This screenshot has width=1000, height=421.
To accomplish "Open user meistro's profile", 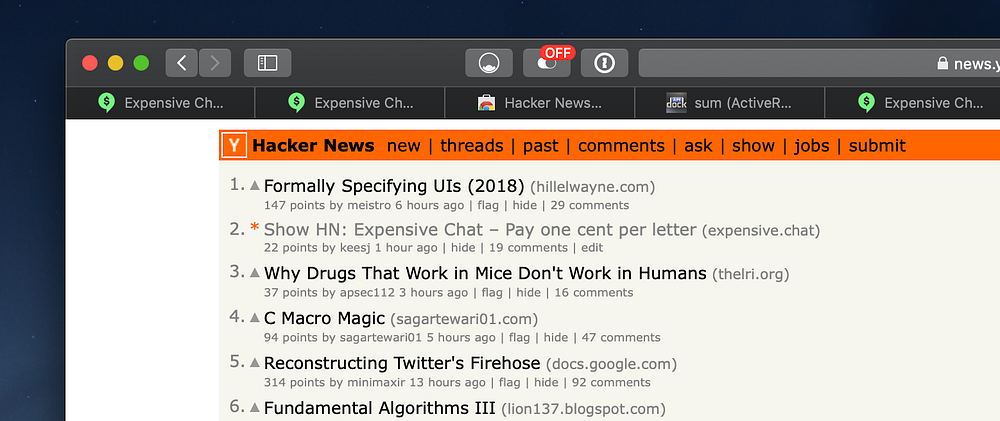I will pyautogui.click(x=369, y=205).
